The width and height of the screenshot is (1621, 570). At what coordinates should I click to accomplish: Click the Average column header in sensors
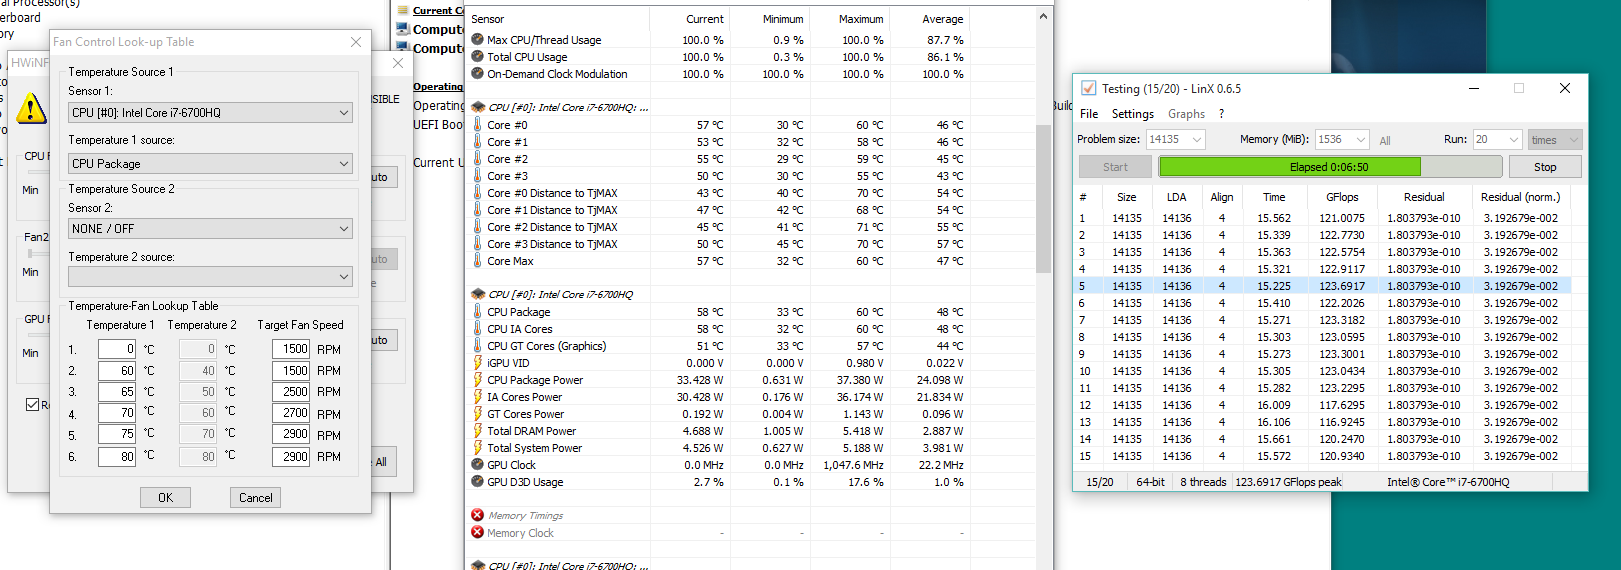tap(930, 19)
